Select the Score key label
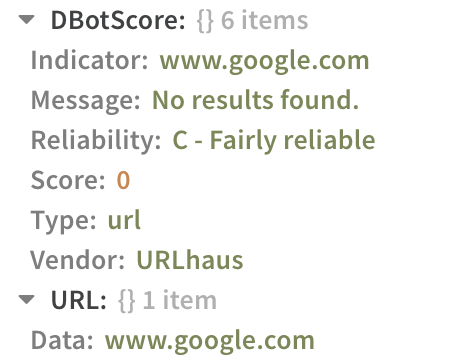 click(68, 180)
